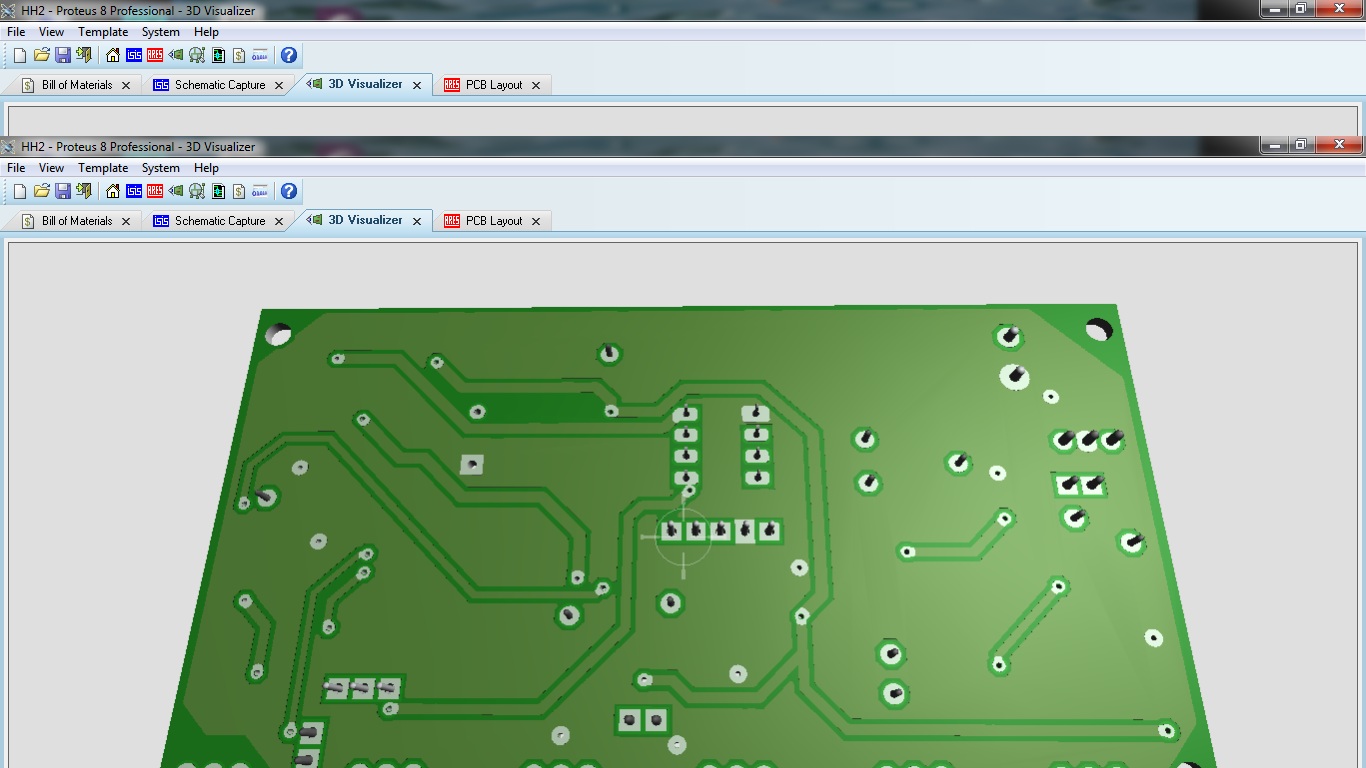1366x768 pixels.
Task: Click blue ISIS schematic icon in front window toolbar
Action: [134, 191]
